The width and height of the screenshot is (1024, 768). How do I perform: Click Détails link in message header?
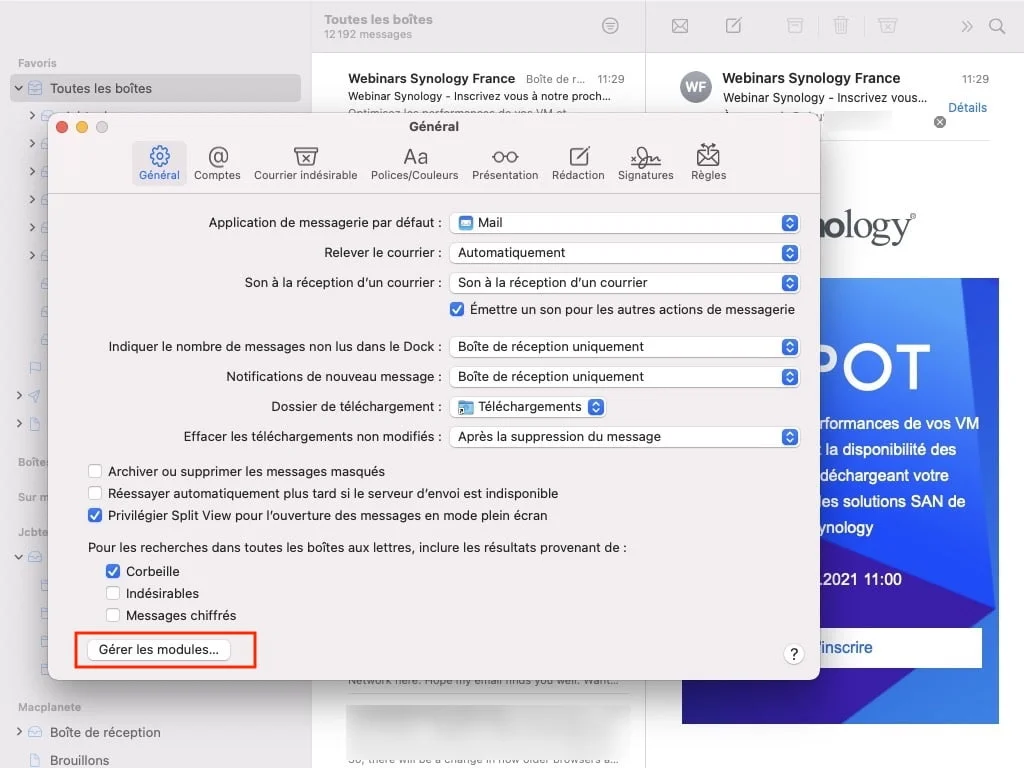pyautogui.click(x=967, y=108)
